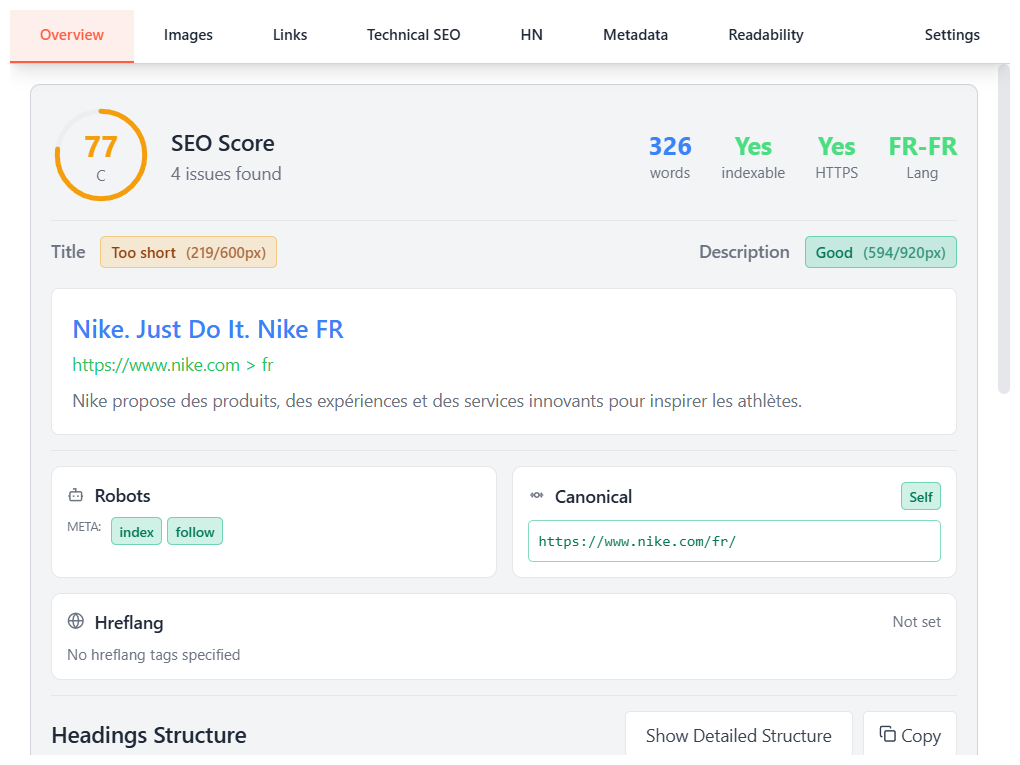The image size is (1020, 765).
Task: Click the Hreflang section label
Action: tap(129, 623)
